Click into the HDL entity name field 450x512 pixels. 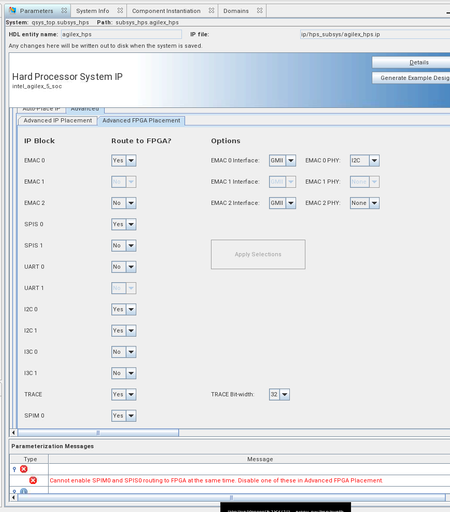click(x=121, y=34)
